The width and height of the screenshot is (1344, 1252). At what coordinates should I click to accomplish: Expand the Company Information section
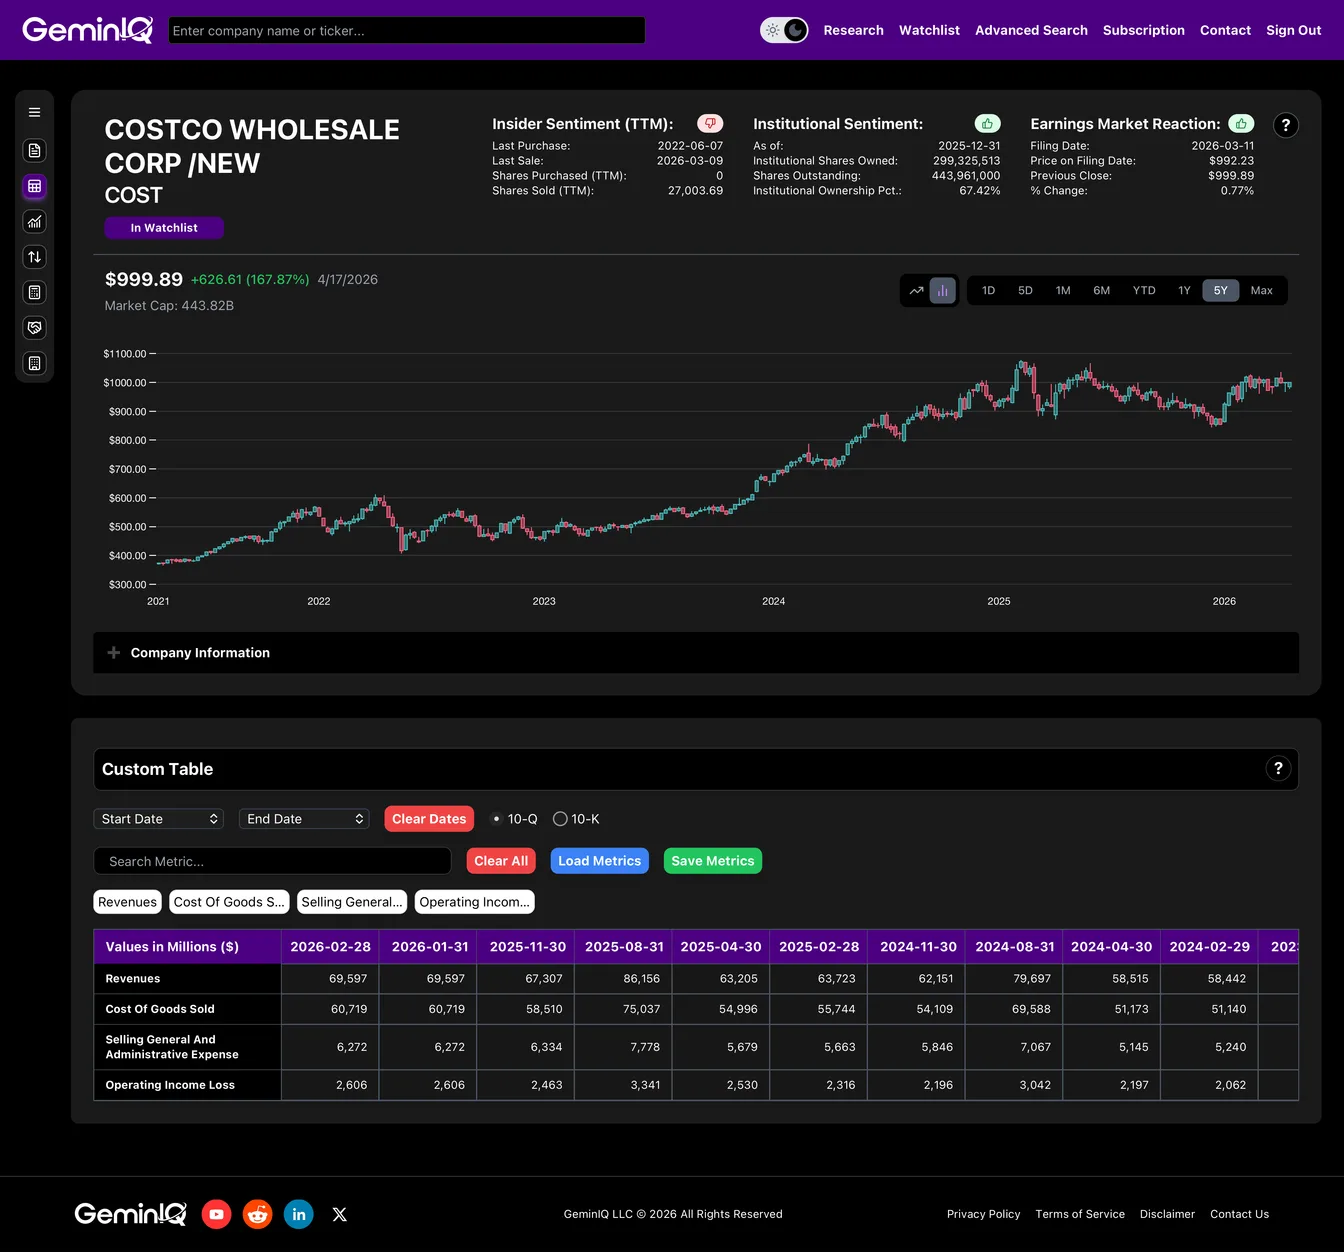[696, 653]
